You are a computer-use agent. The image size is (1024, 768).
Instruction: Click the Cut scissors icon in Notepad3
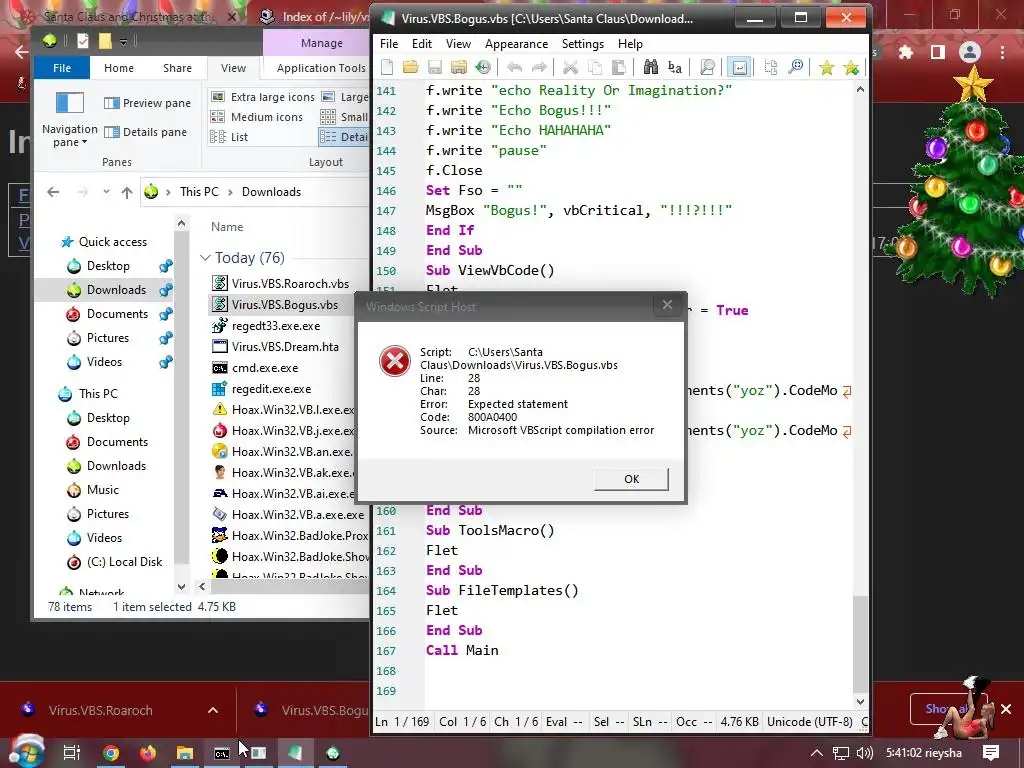[x=570, y=67]
